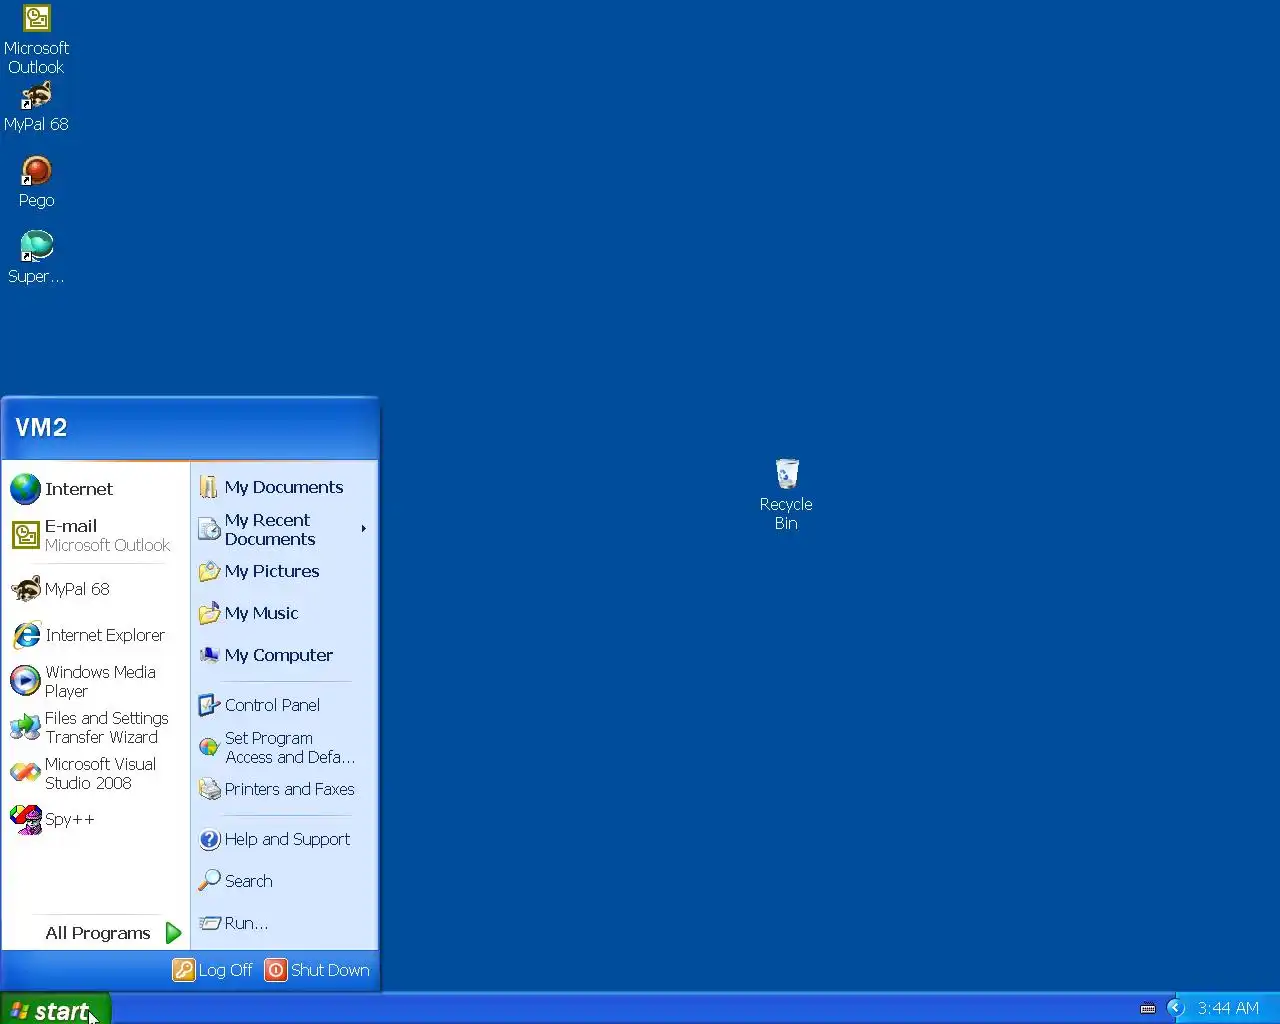Show hidden tray icons arrow
Screen dimensions: 1280x1024
click(x=1176, y=1008)
